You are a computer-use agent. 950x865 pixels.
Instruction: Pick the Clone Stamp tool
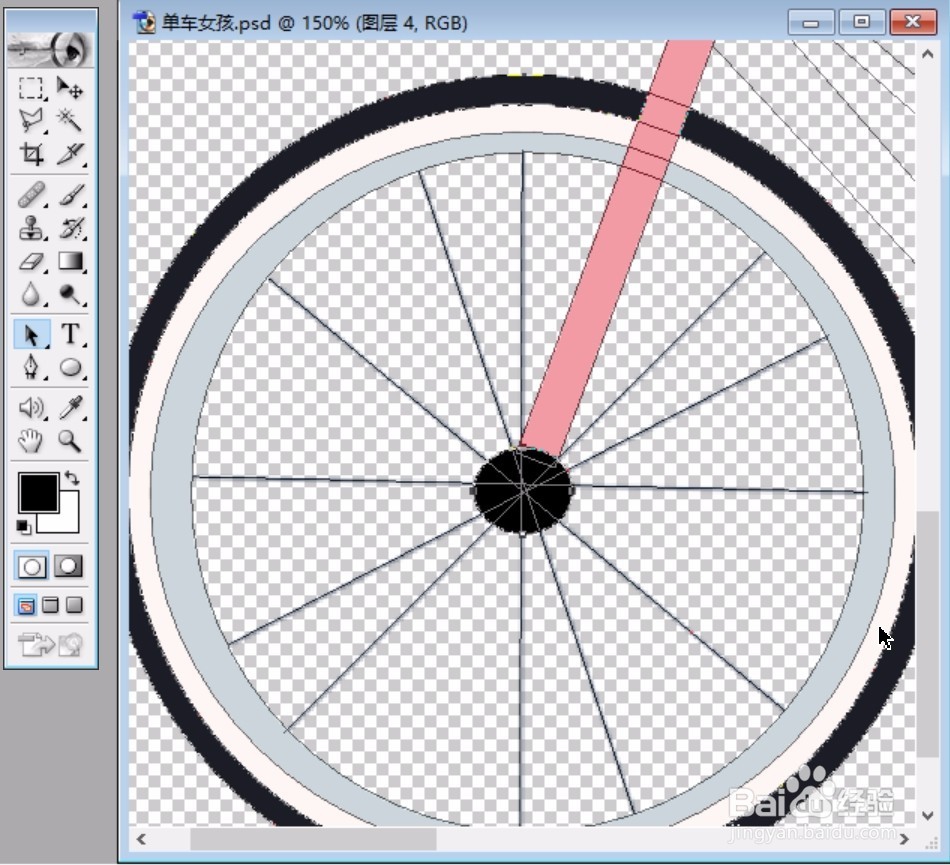[x=31, y=228]
